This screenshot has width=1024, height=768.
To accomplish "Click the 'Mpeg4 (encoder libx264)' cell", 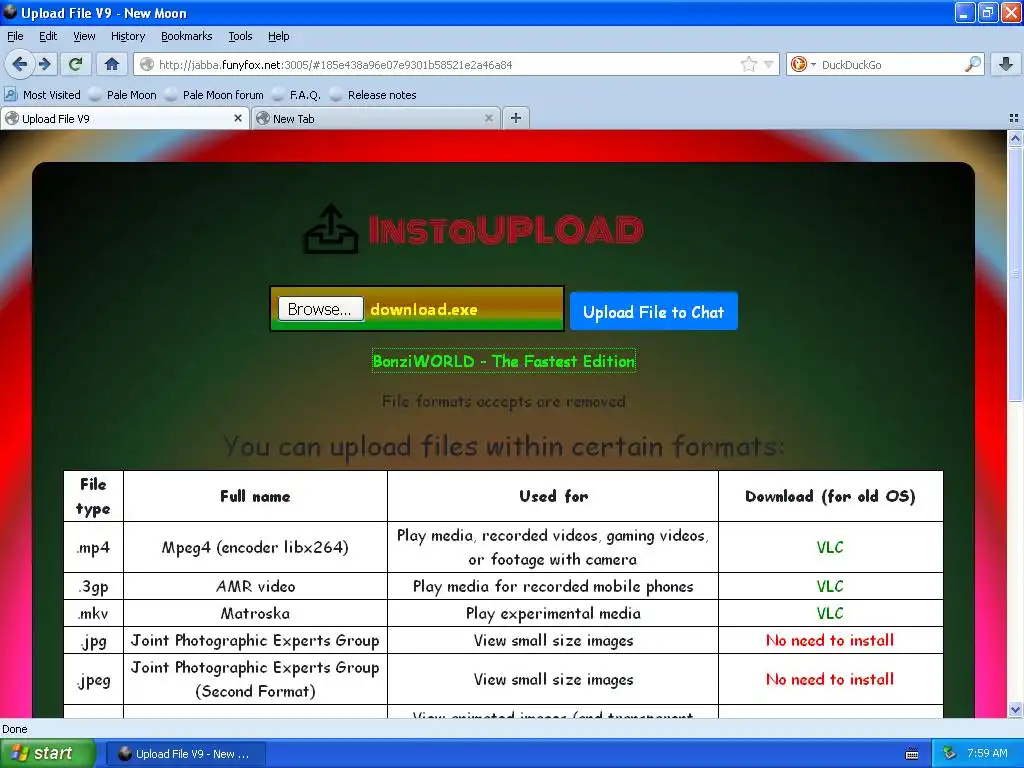I will click(255, 547).
